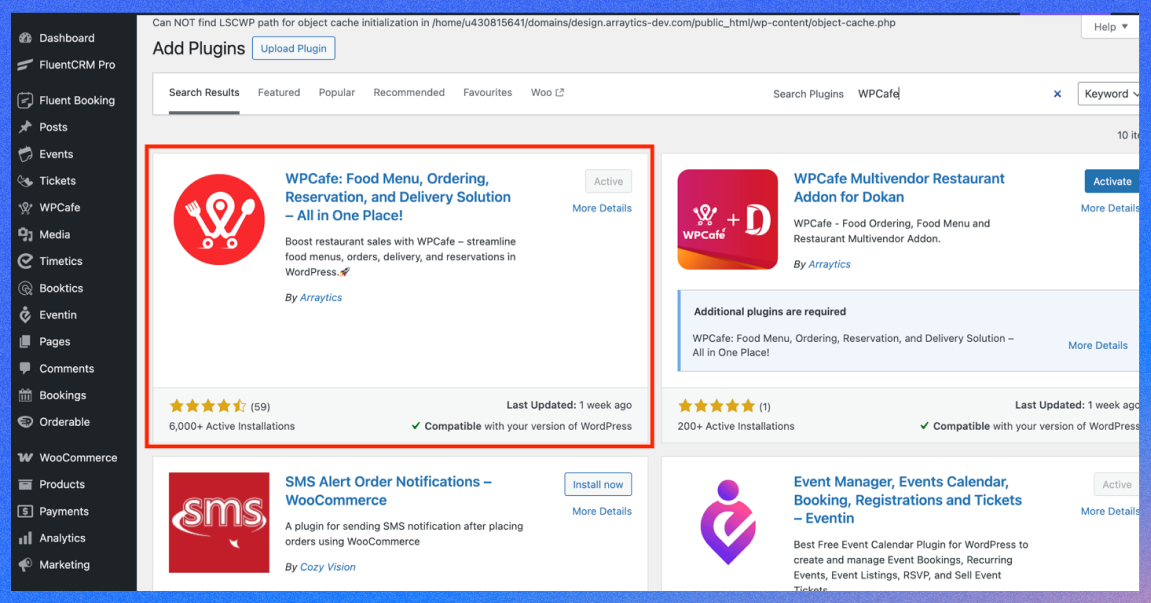This screenshot has width=1151, height=603.
Task: Click the 'Additional plugins are required' heading
Action: (x=770, y=311)
